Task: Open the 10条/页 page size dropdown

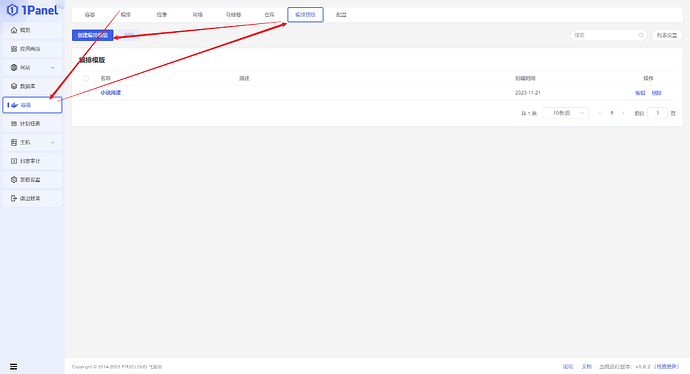Action: tap(565, 113)
